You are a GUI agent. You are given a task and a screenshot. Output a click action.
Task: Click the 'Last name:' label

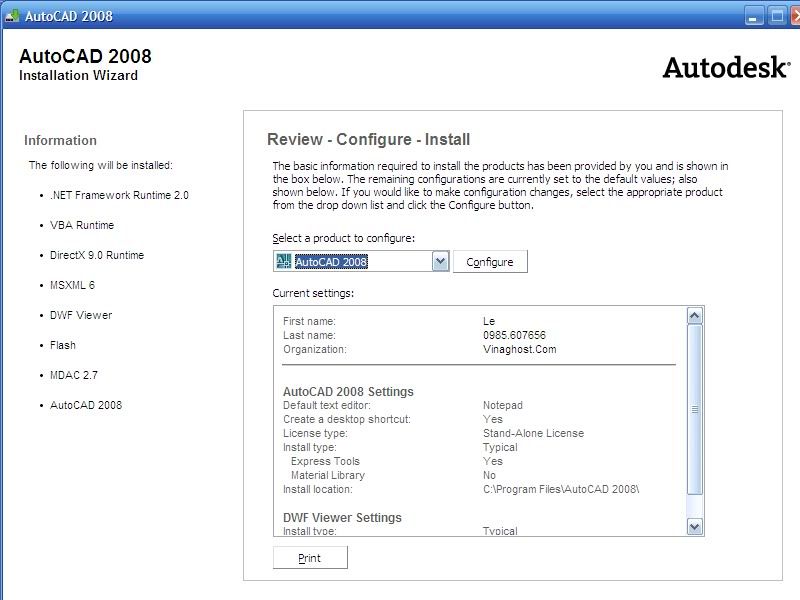[x=309, y=335]
